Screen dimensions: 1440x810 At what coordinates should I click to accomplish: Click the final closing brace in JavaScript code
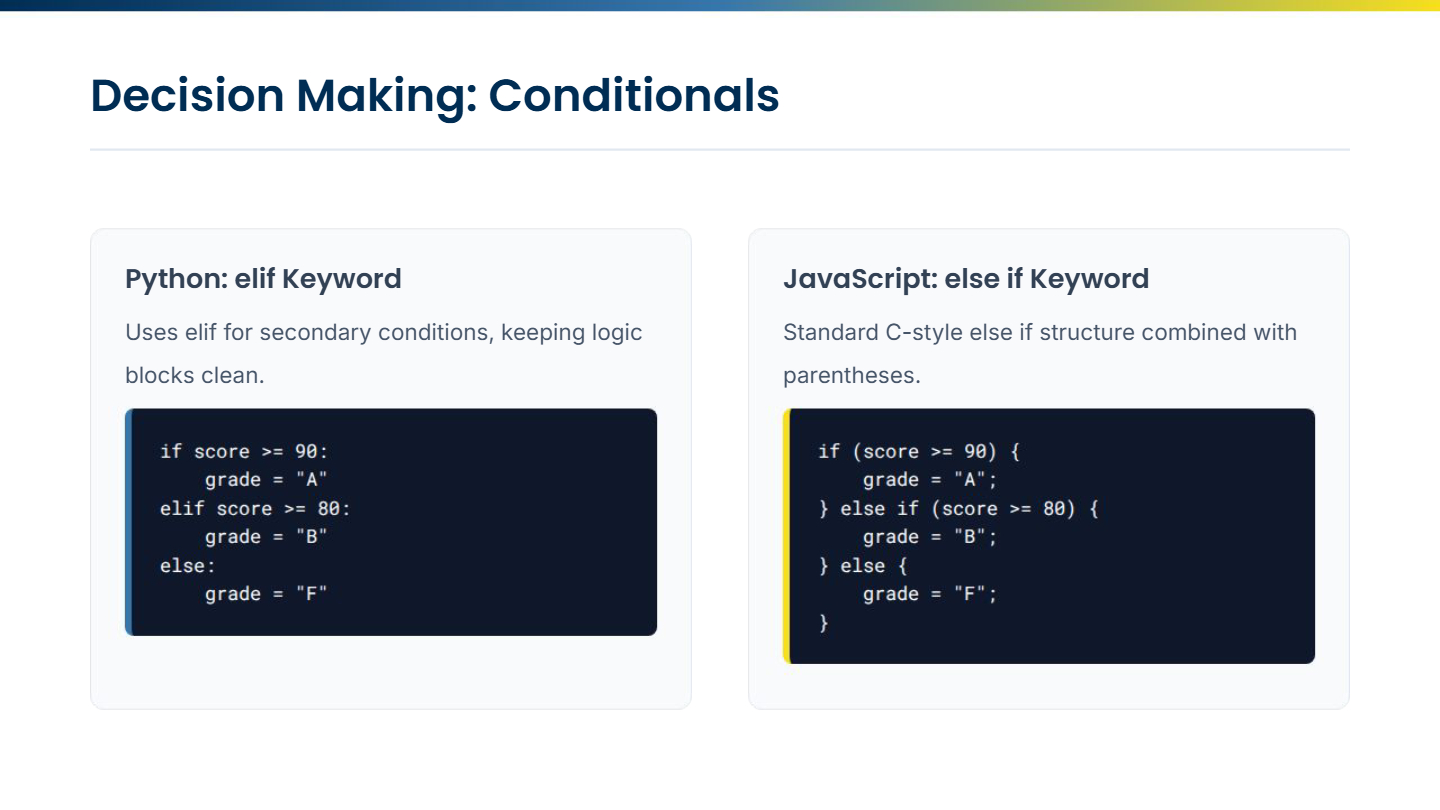(824, 623)
